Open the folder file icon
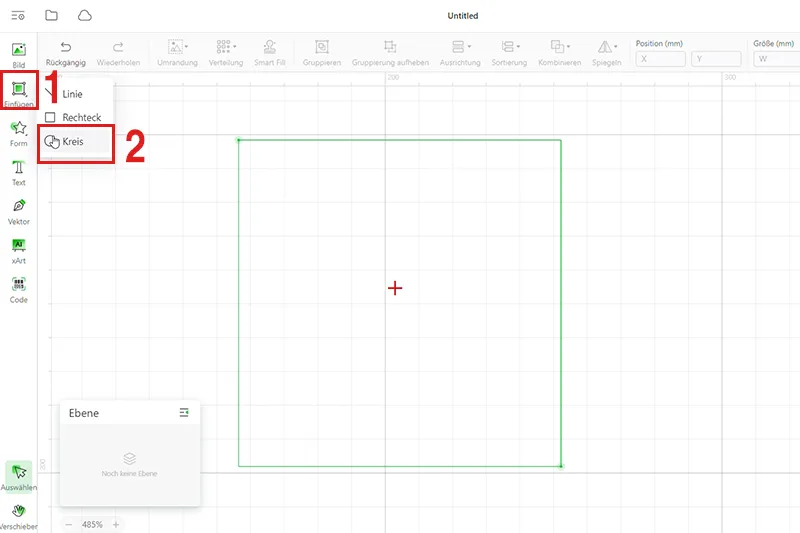 point(52,15)
